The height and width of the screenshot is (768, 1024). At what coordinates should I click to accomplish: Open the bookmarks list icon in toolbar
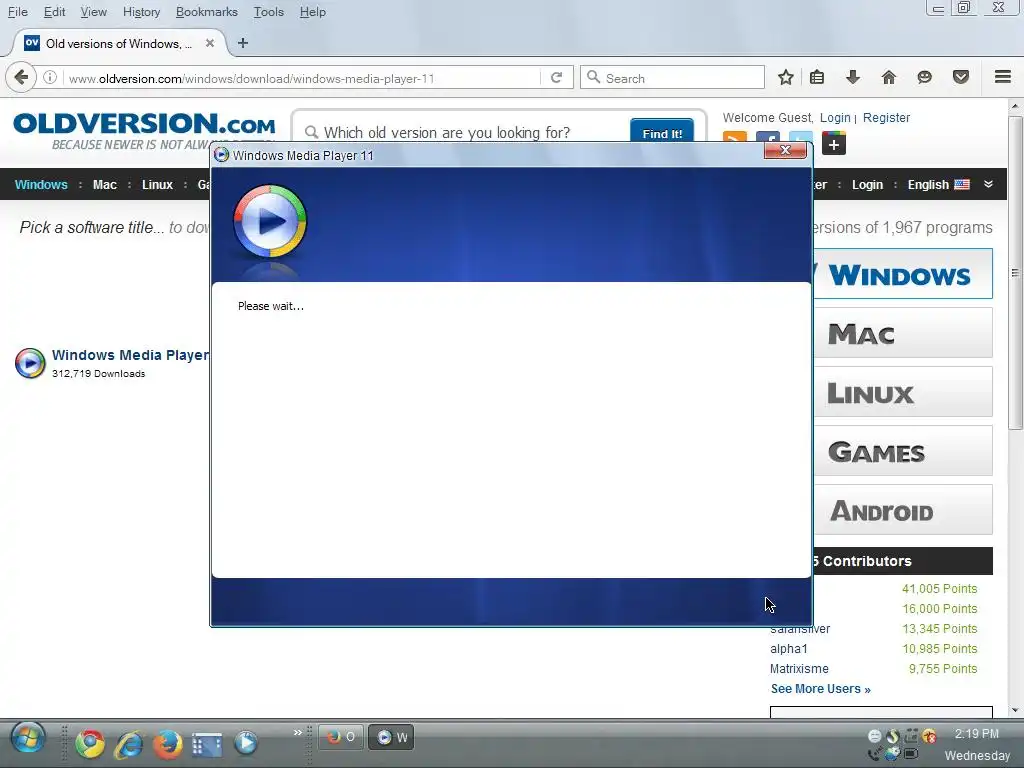(x=816, y=78)
